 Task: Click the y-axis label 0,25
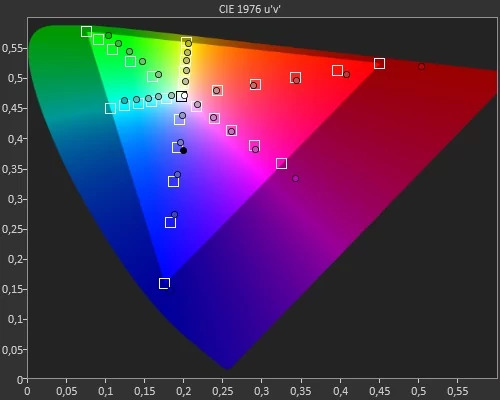(12, 229)
